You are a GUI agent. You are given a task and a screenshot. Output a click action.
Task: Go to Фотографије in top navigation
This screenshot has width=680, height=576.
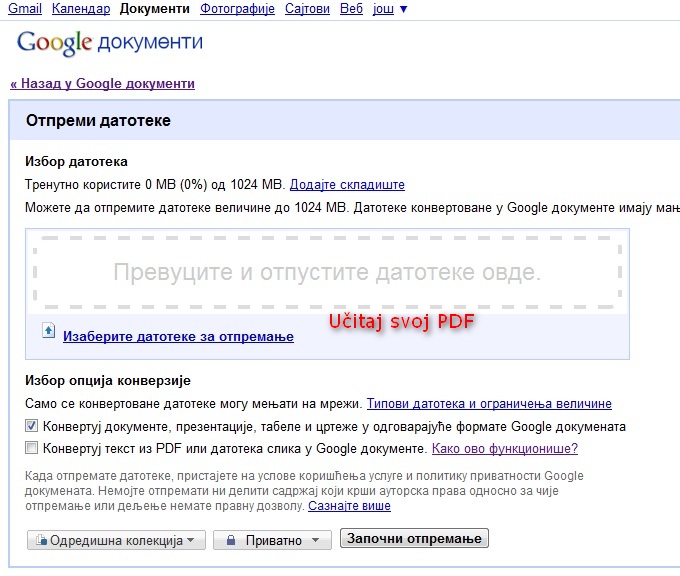[x=237, y=8]
